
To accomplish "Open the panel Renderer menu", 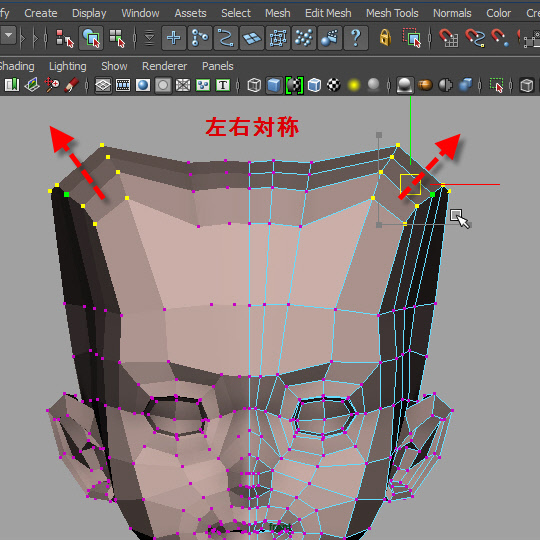I will point(164,66).
